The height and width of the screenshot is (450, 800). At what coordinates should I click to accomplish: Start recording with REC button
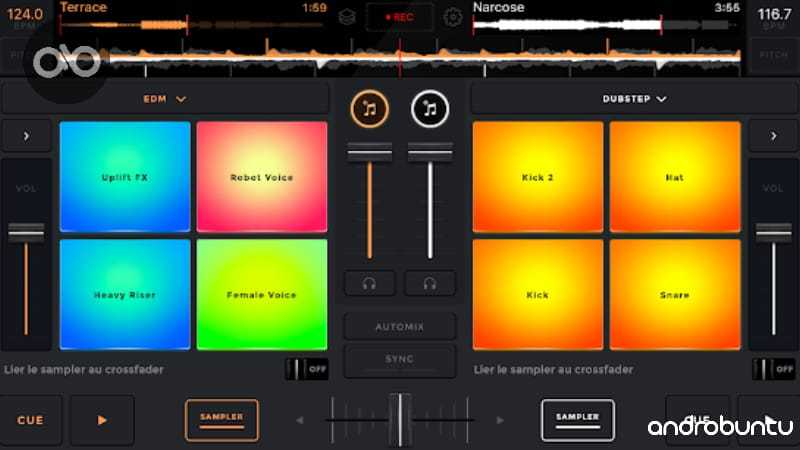click(399, 17)
